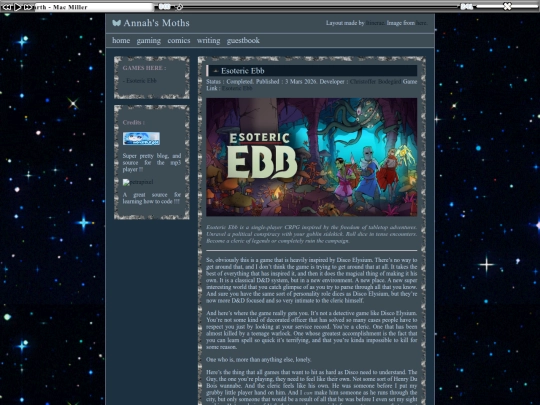Go to the gaming section
This screenshot has width=540, height=405.
coord(148,41)
